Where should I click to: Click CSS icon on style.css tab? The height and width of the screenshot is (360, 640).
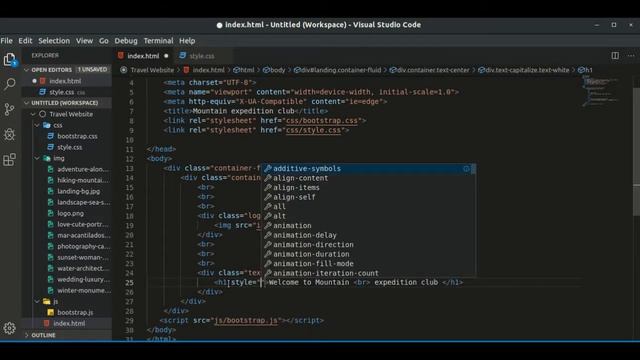[182, 56]
